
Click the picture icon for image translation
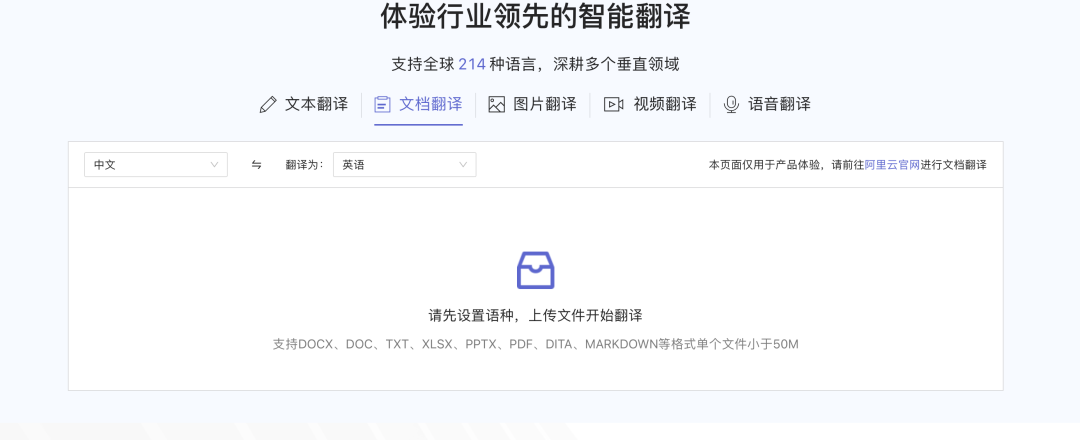(497, 105)
